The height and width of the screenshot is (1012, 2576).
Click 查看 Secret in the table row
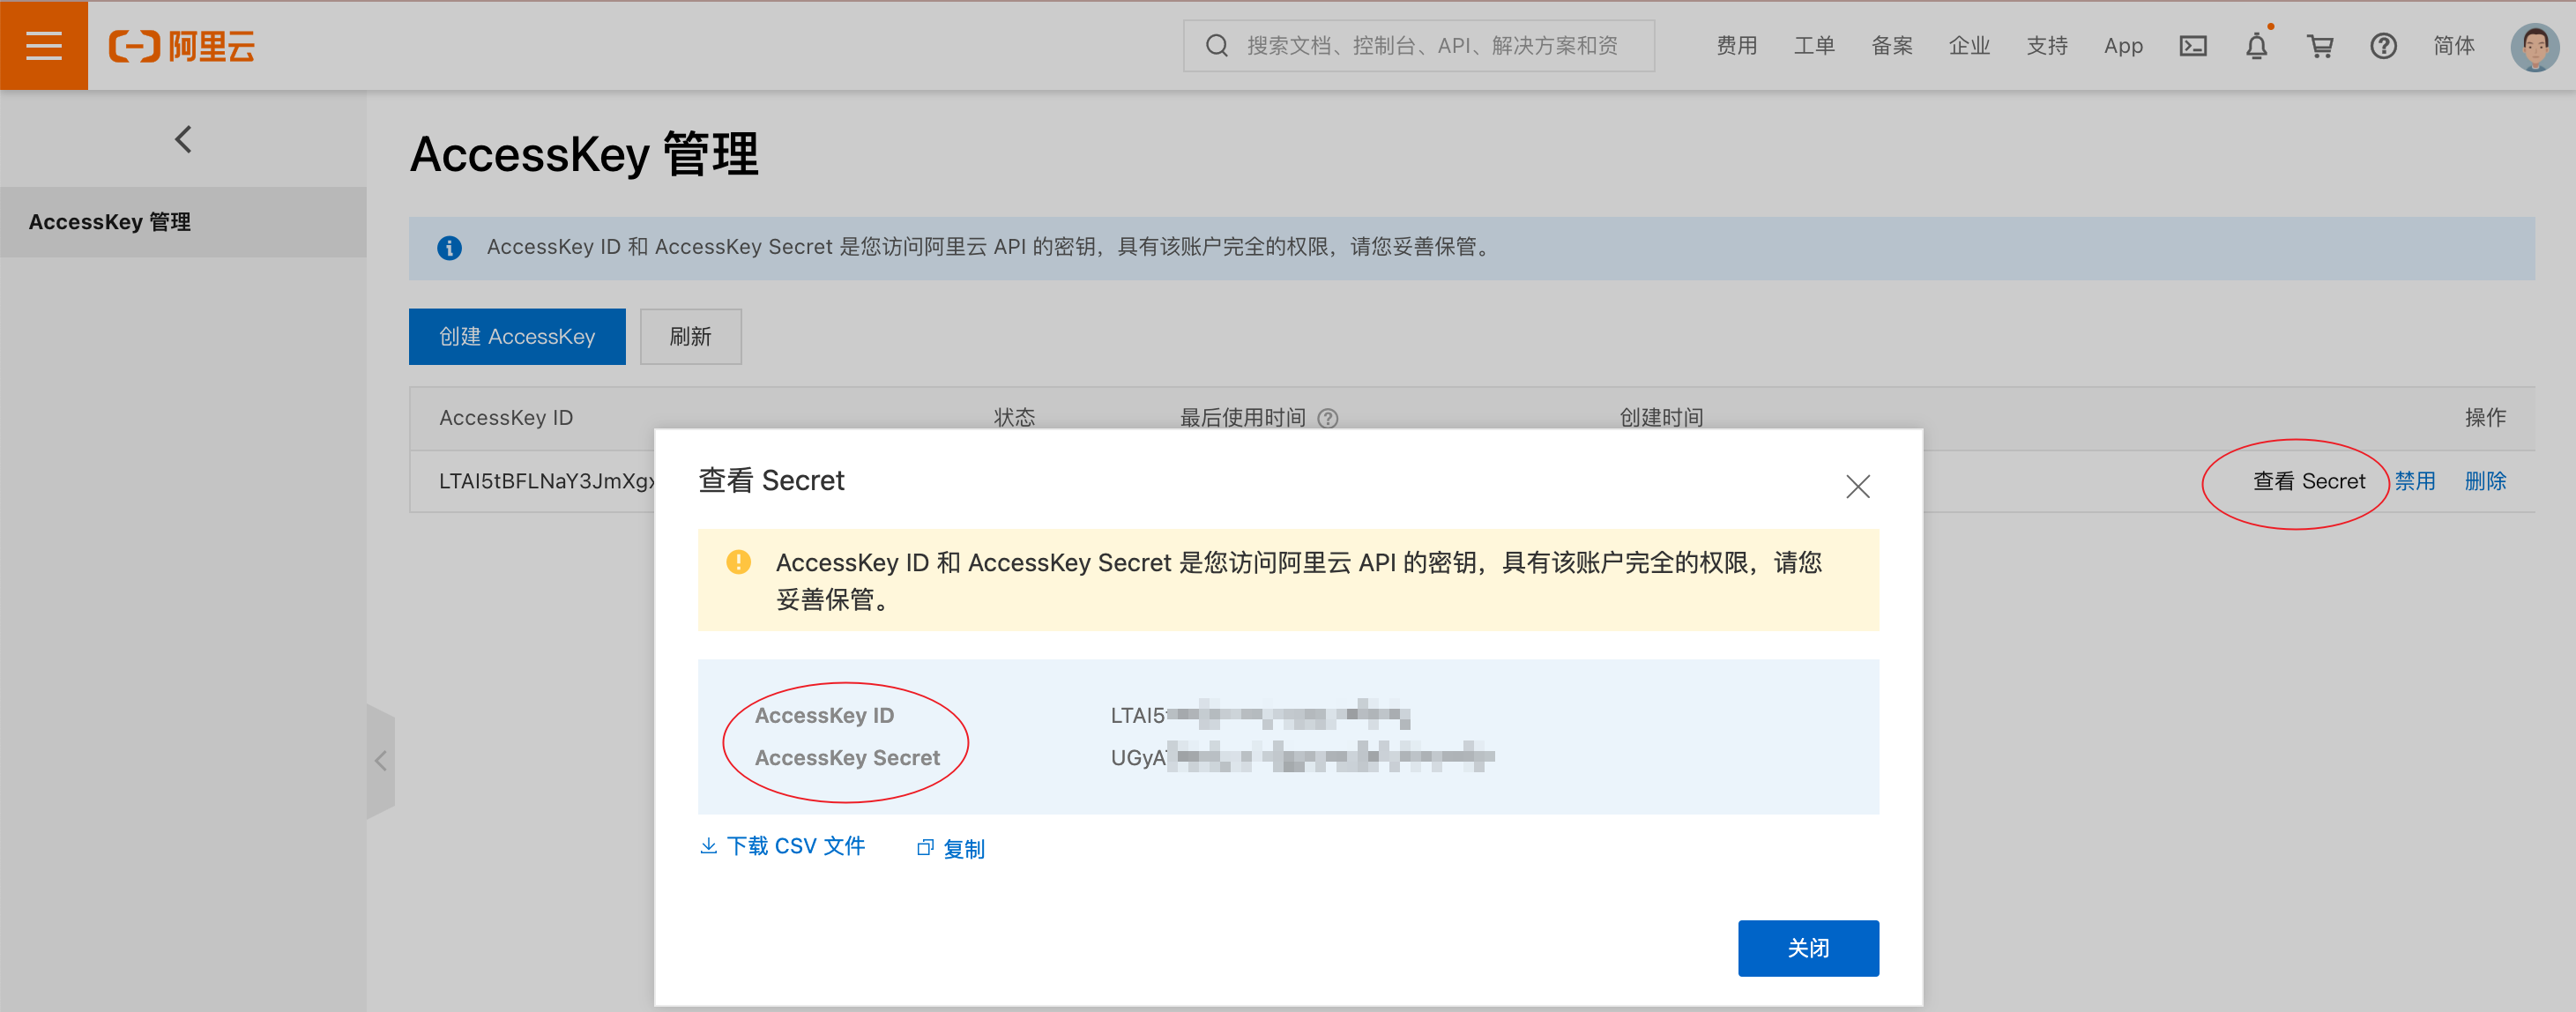click(x=2308, y=481)
